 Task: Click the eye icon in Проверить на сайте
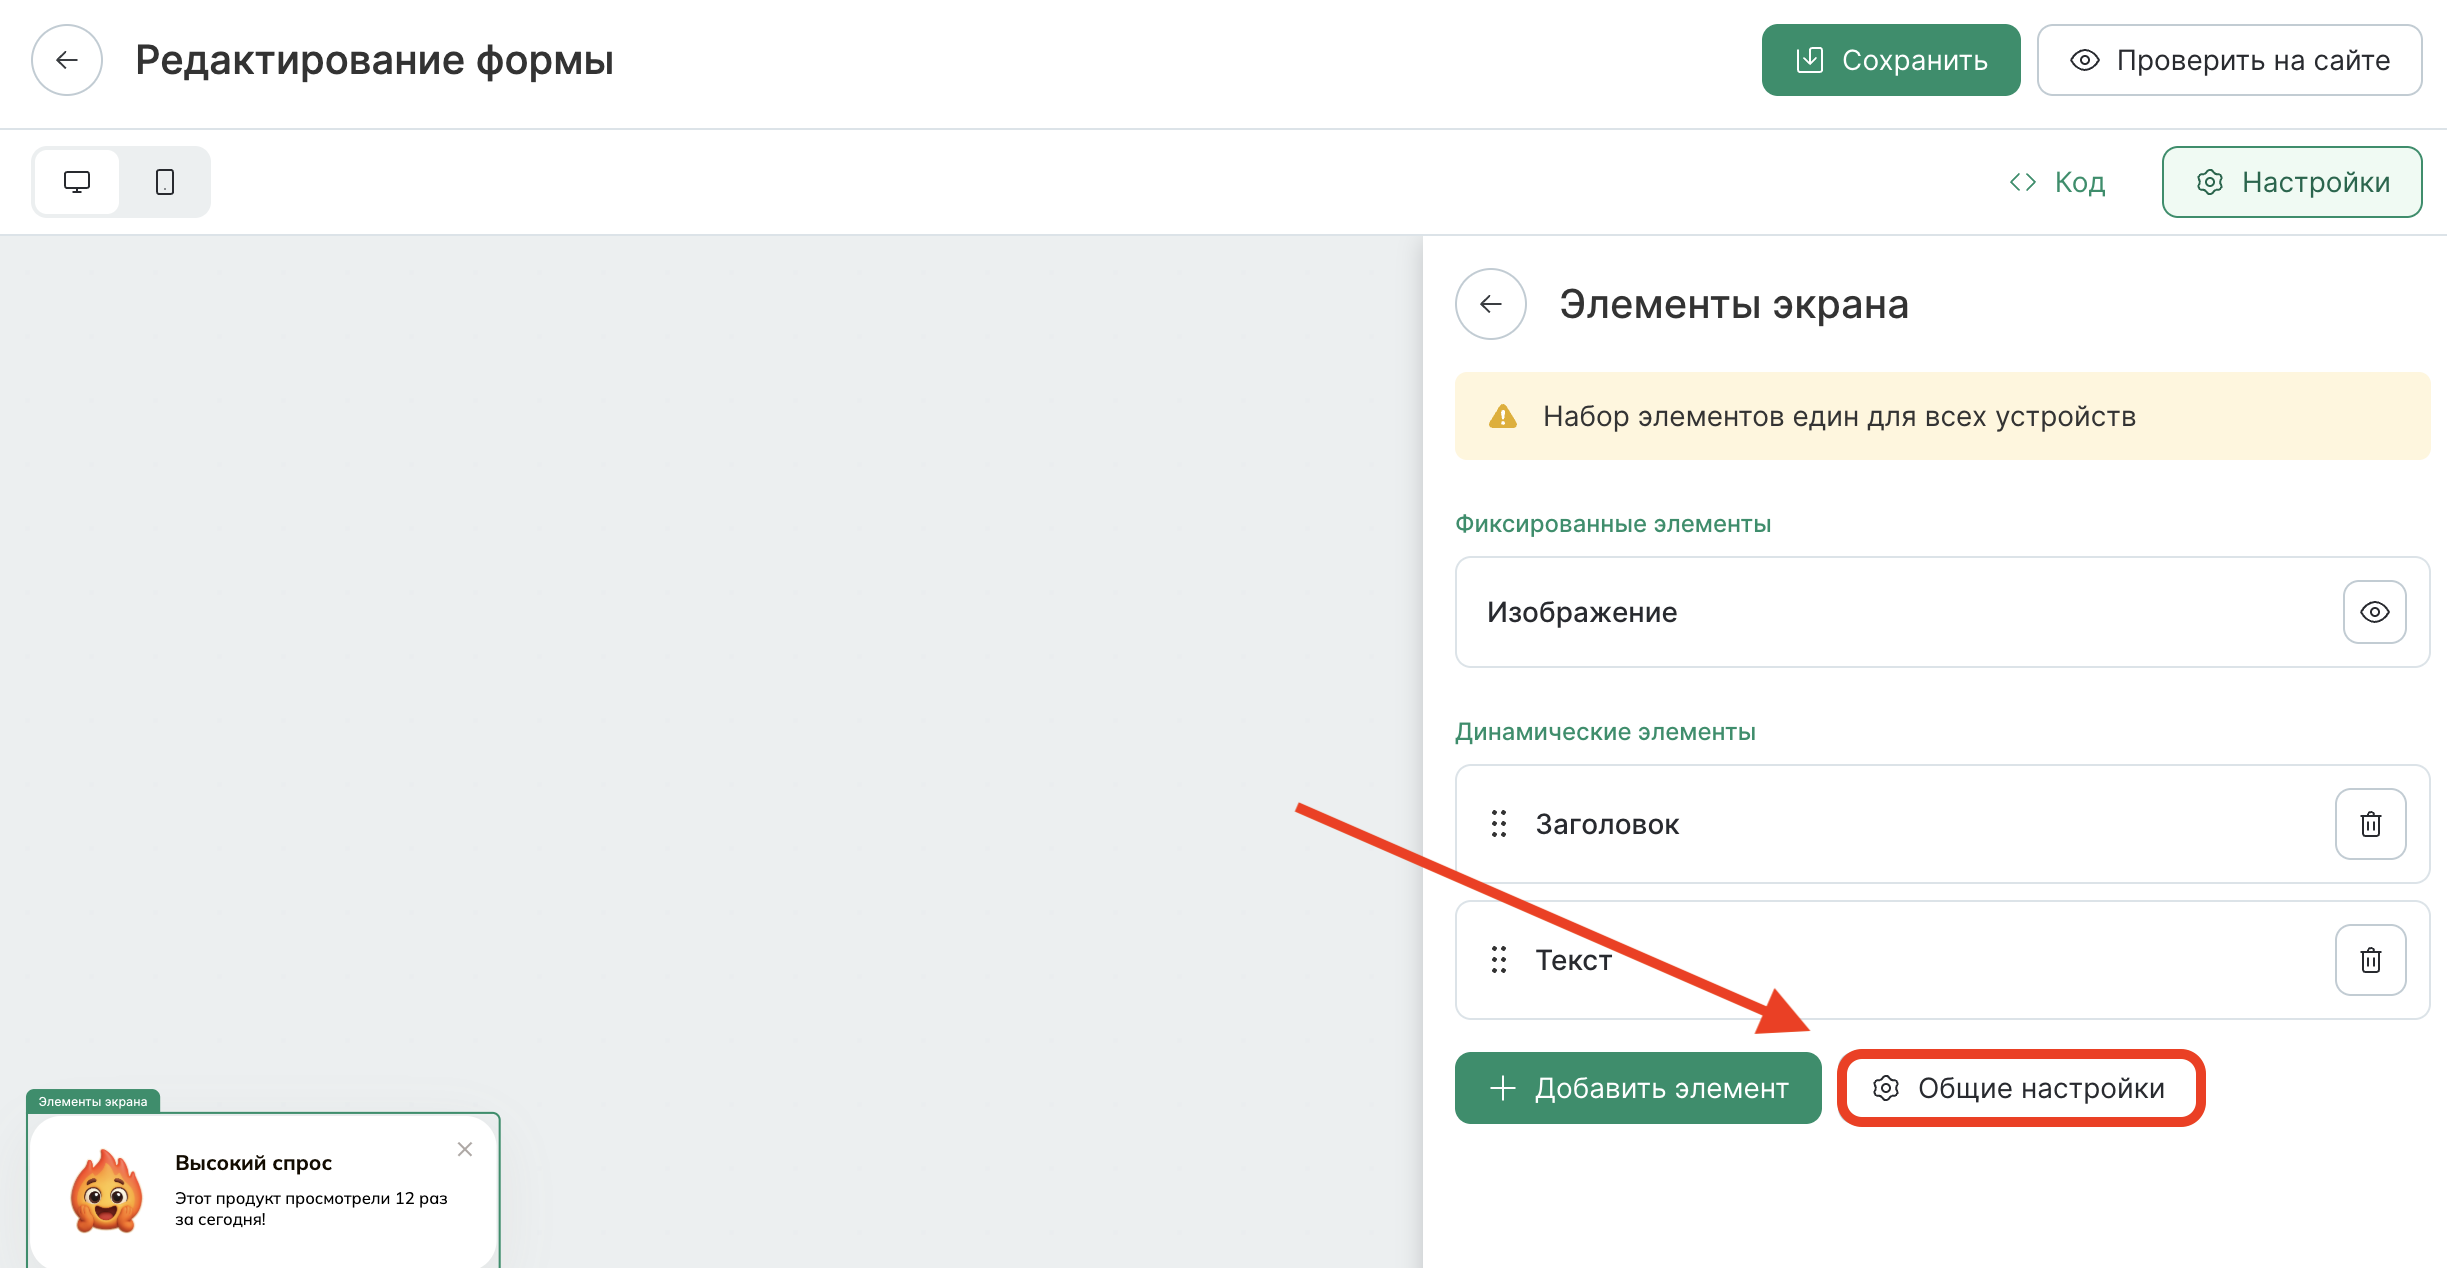[2084, 59]
